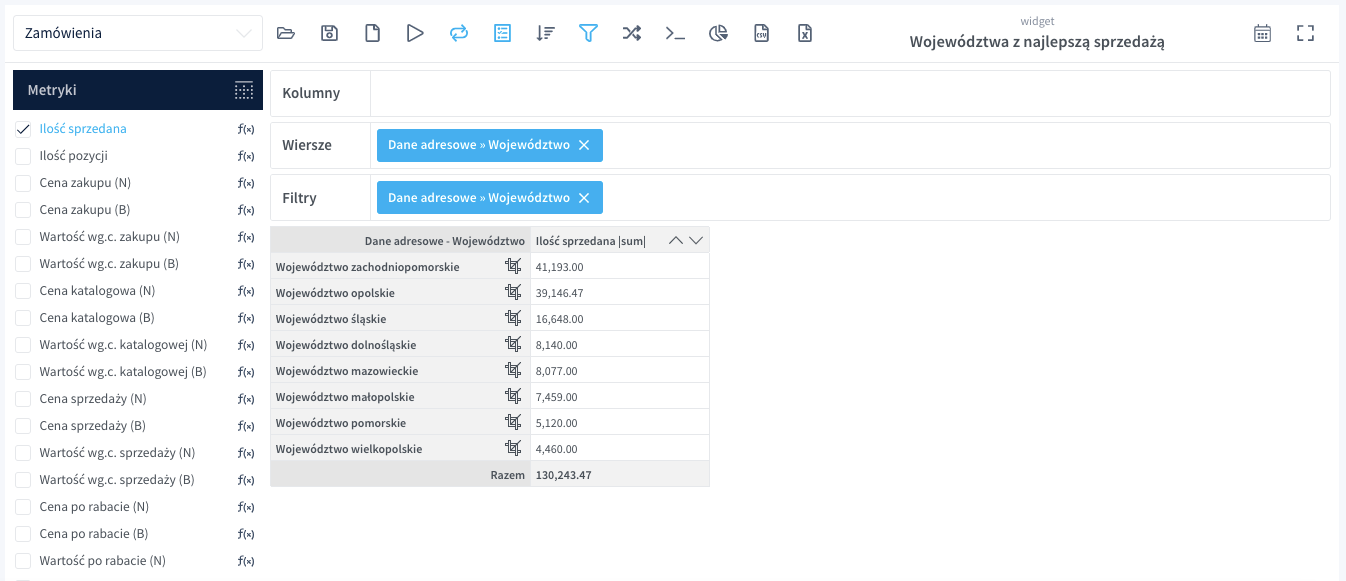Uncheck the Ilość sprzedana metric
The image size is (1346, 581).
[23, 128]
